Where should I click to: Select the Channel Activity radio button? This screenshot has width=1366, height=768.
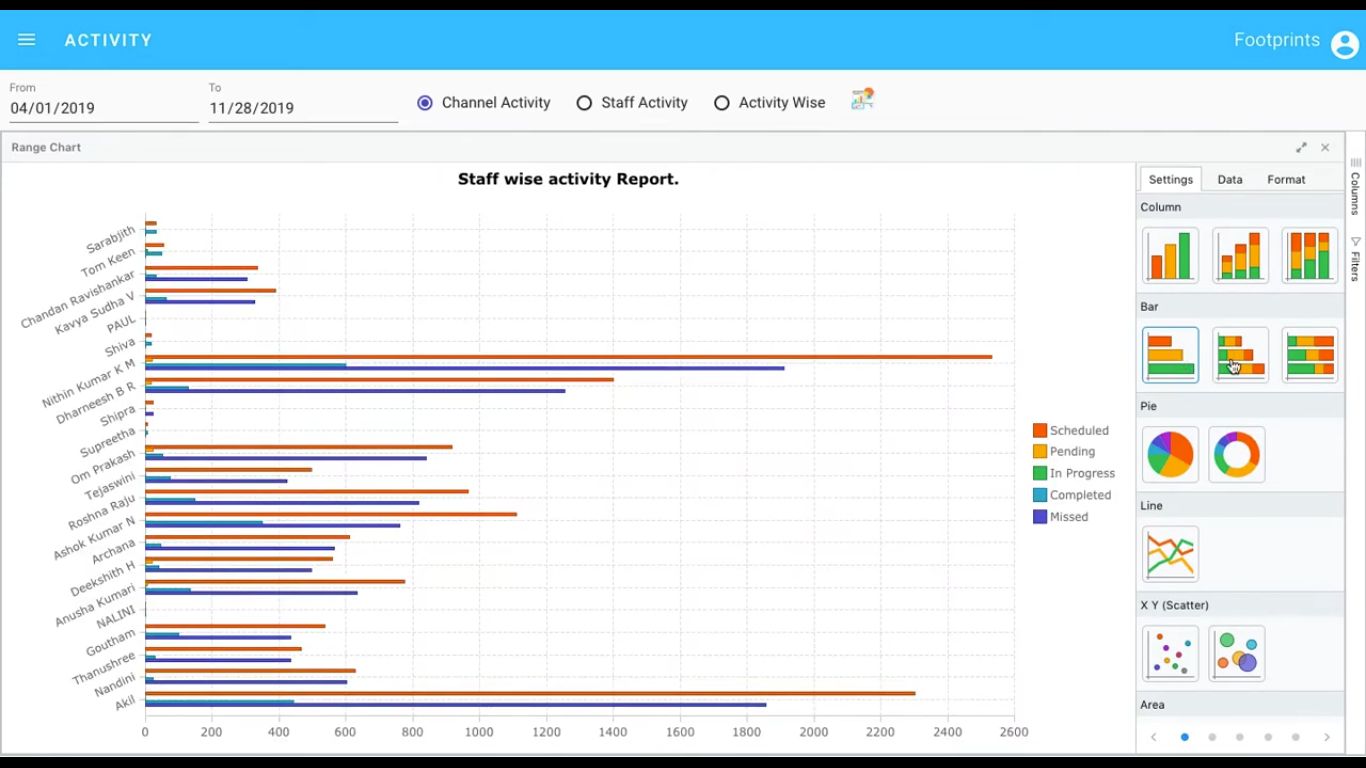[x=425, y=103]
